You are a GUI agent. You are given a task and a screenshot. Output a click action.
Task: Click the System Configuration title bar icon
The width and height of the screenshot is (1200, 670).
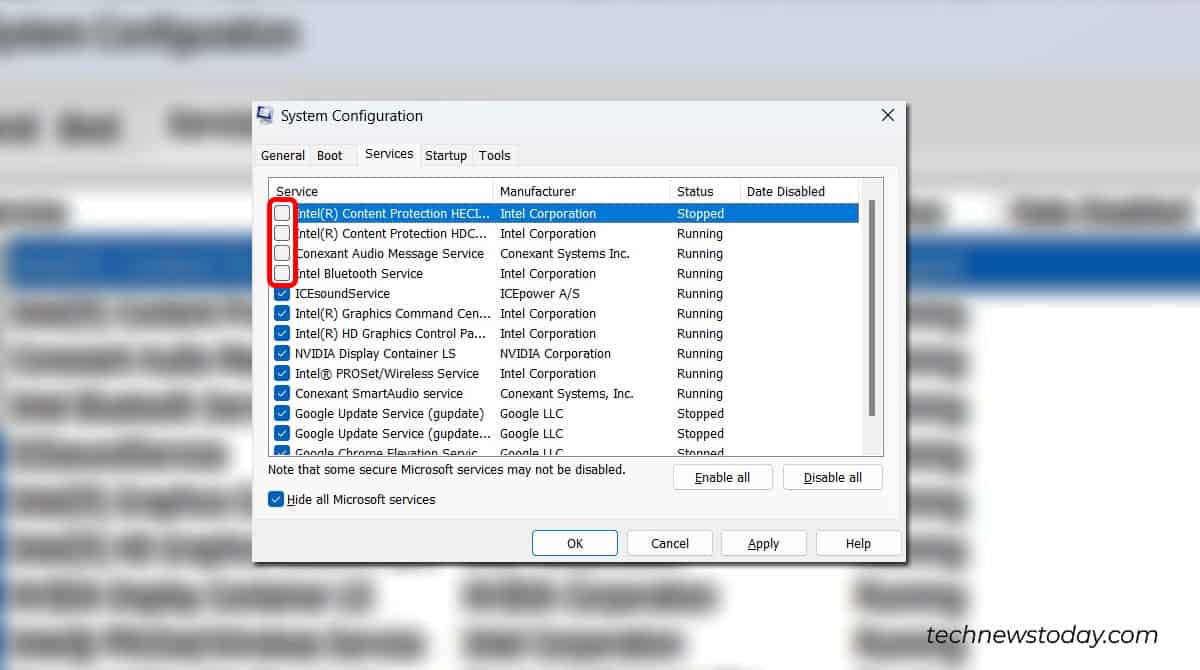click(263, 115)
